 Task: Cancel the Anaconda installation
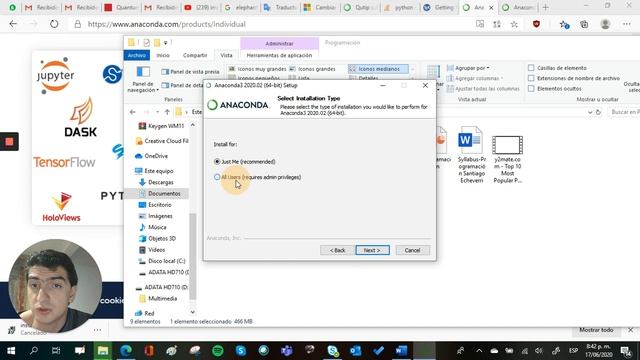pyautogui.click(x=412, y=250)
